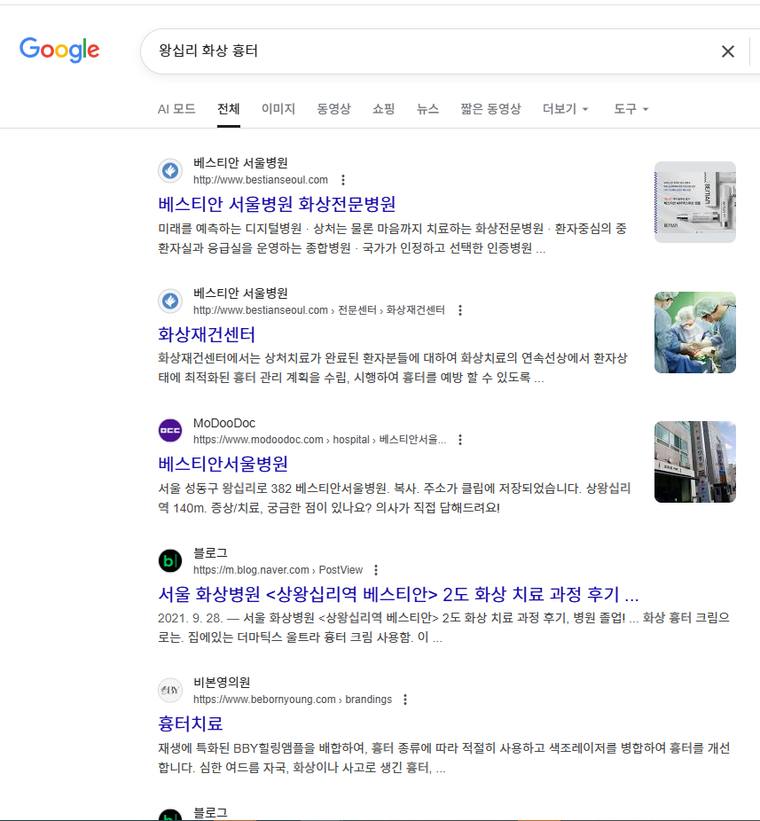Click https://www.bebornyoung.com › brandings URL text

[x=292, y=699]
